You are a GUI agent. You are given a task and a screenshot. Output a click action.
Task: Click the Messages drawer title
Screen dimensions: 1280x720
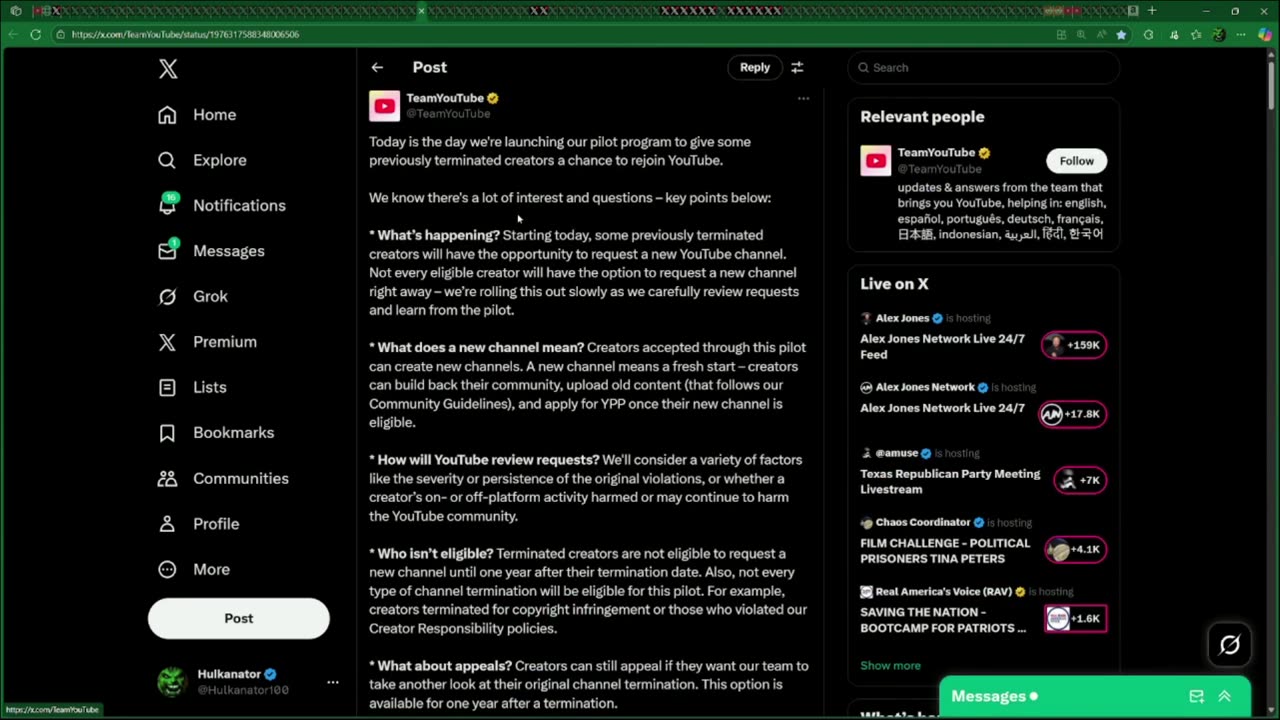coord(989,696)
